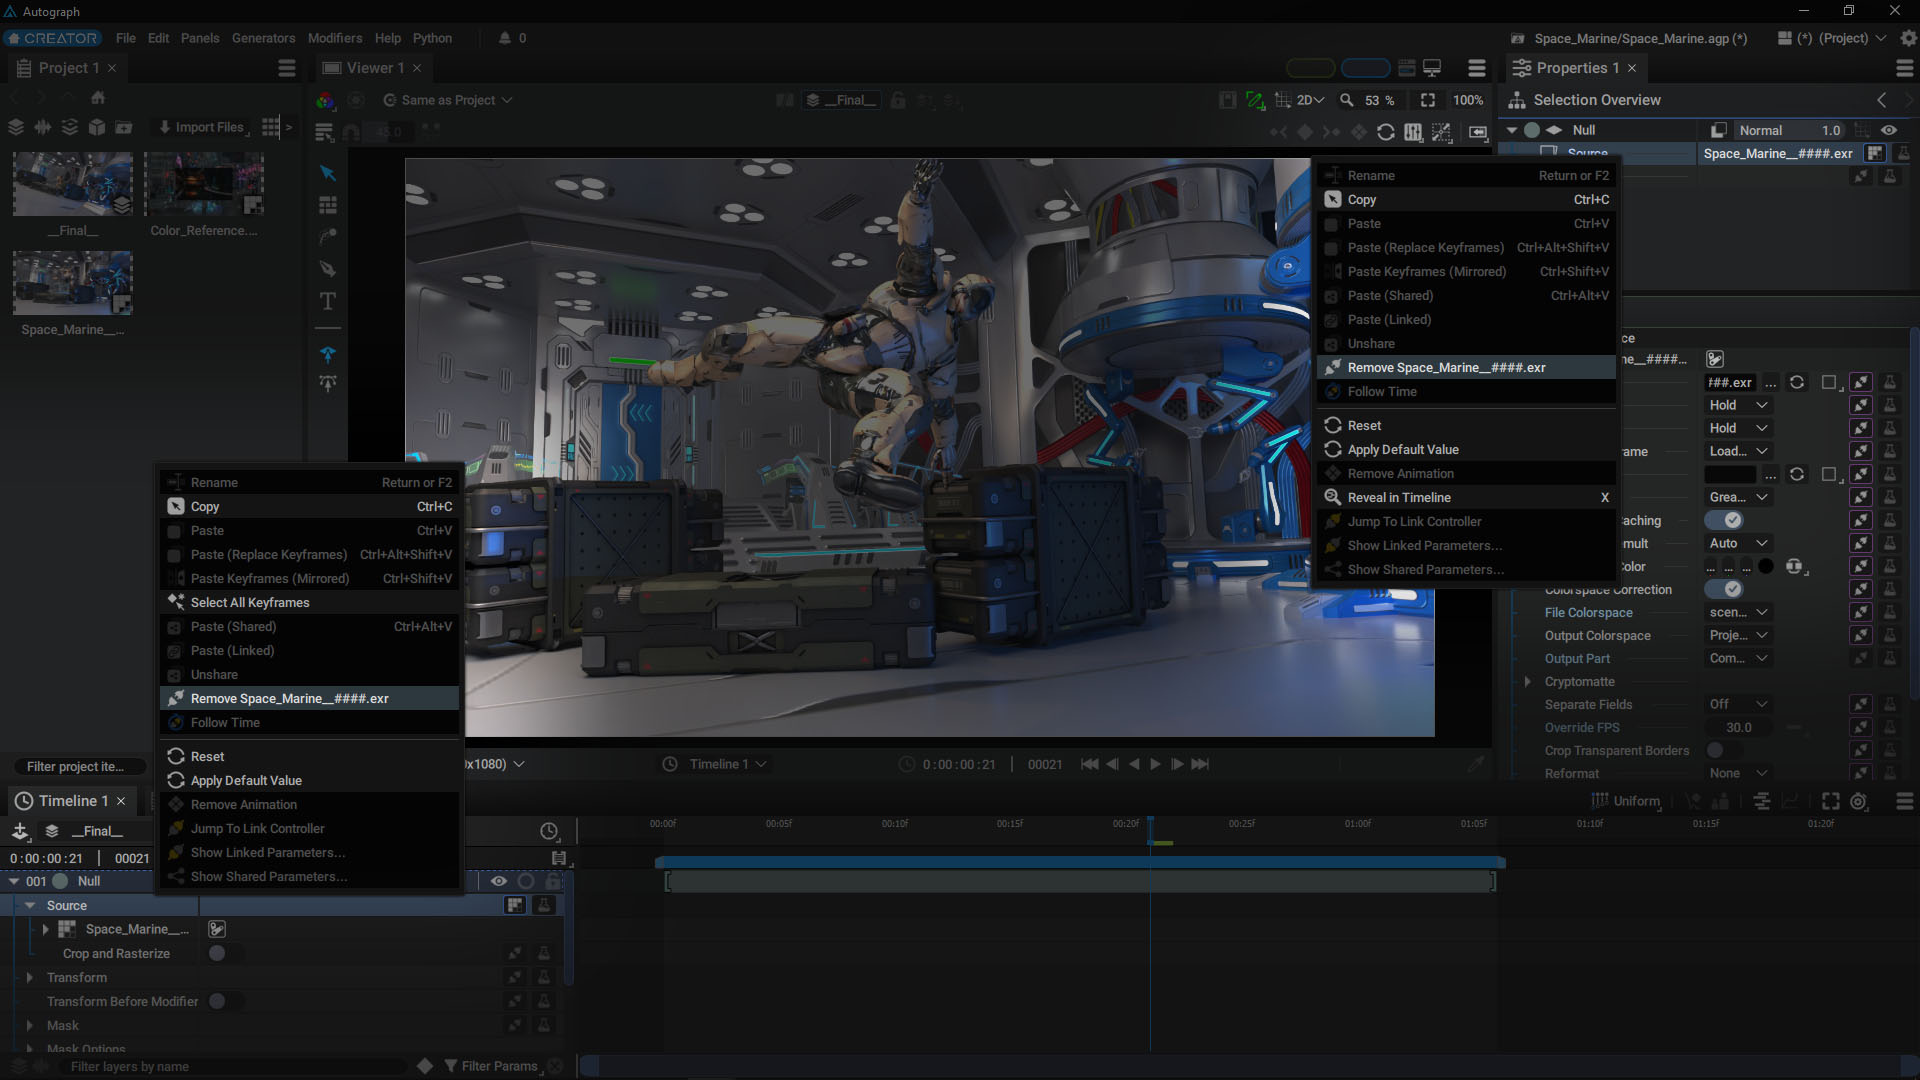Click the Override FPS 30.0 value field

(x=1739, y=727)
